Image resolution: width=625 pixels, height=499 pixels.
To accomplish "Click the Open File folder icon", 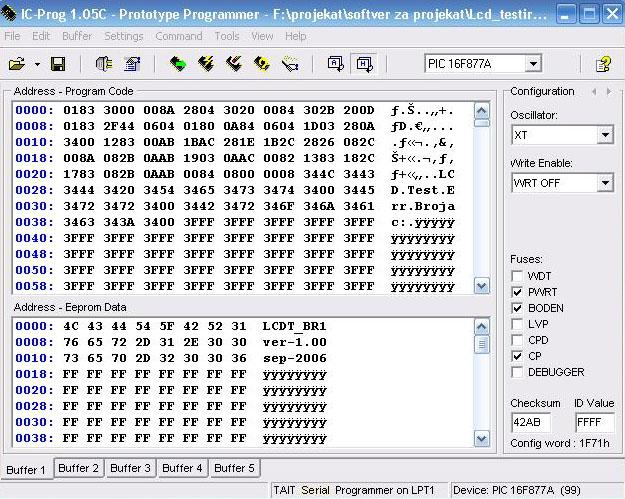I will pyautogui.click(x=17, y=64).
